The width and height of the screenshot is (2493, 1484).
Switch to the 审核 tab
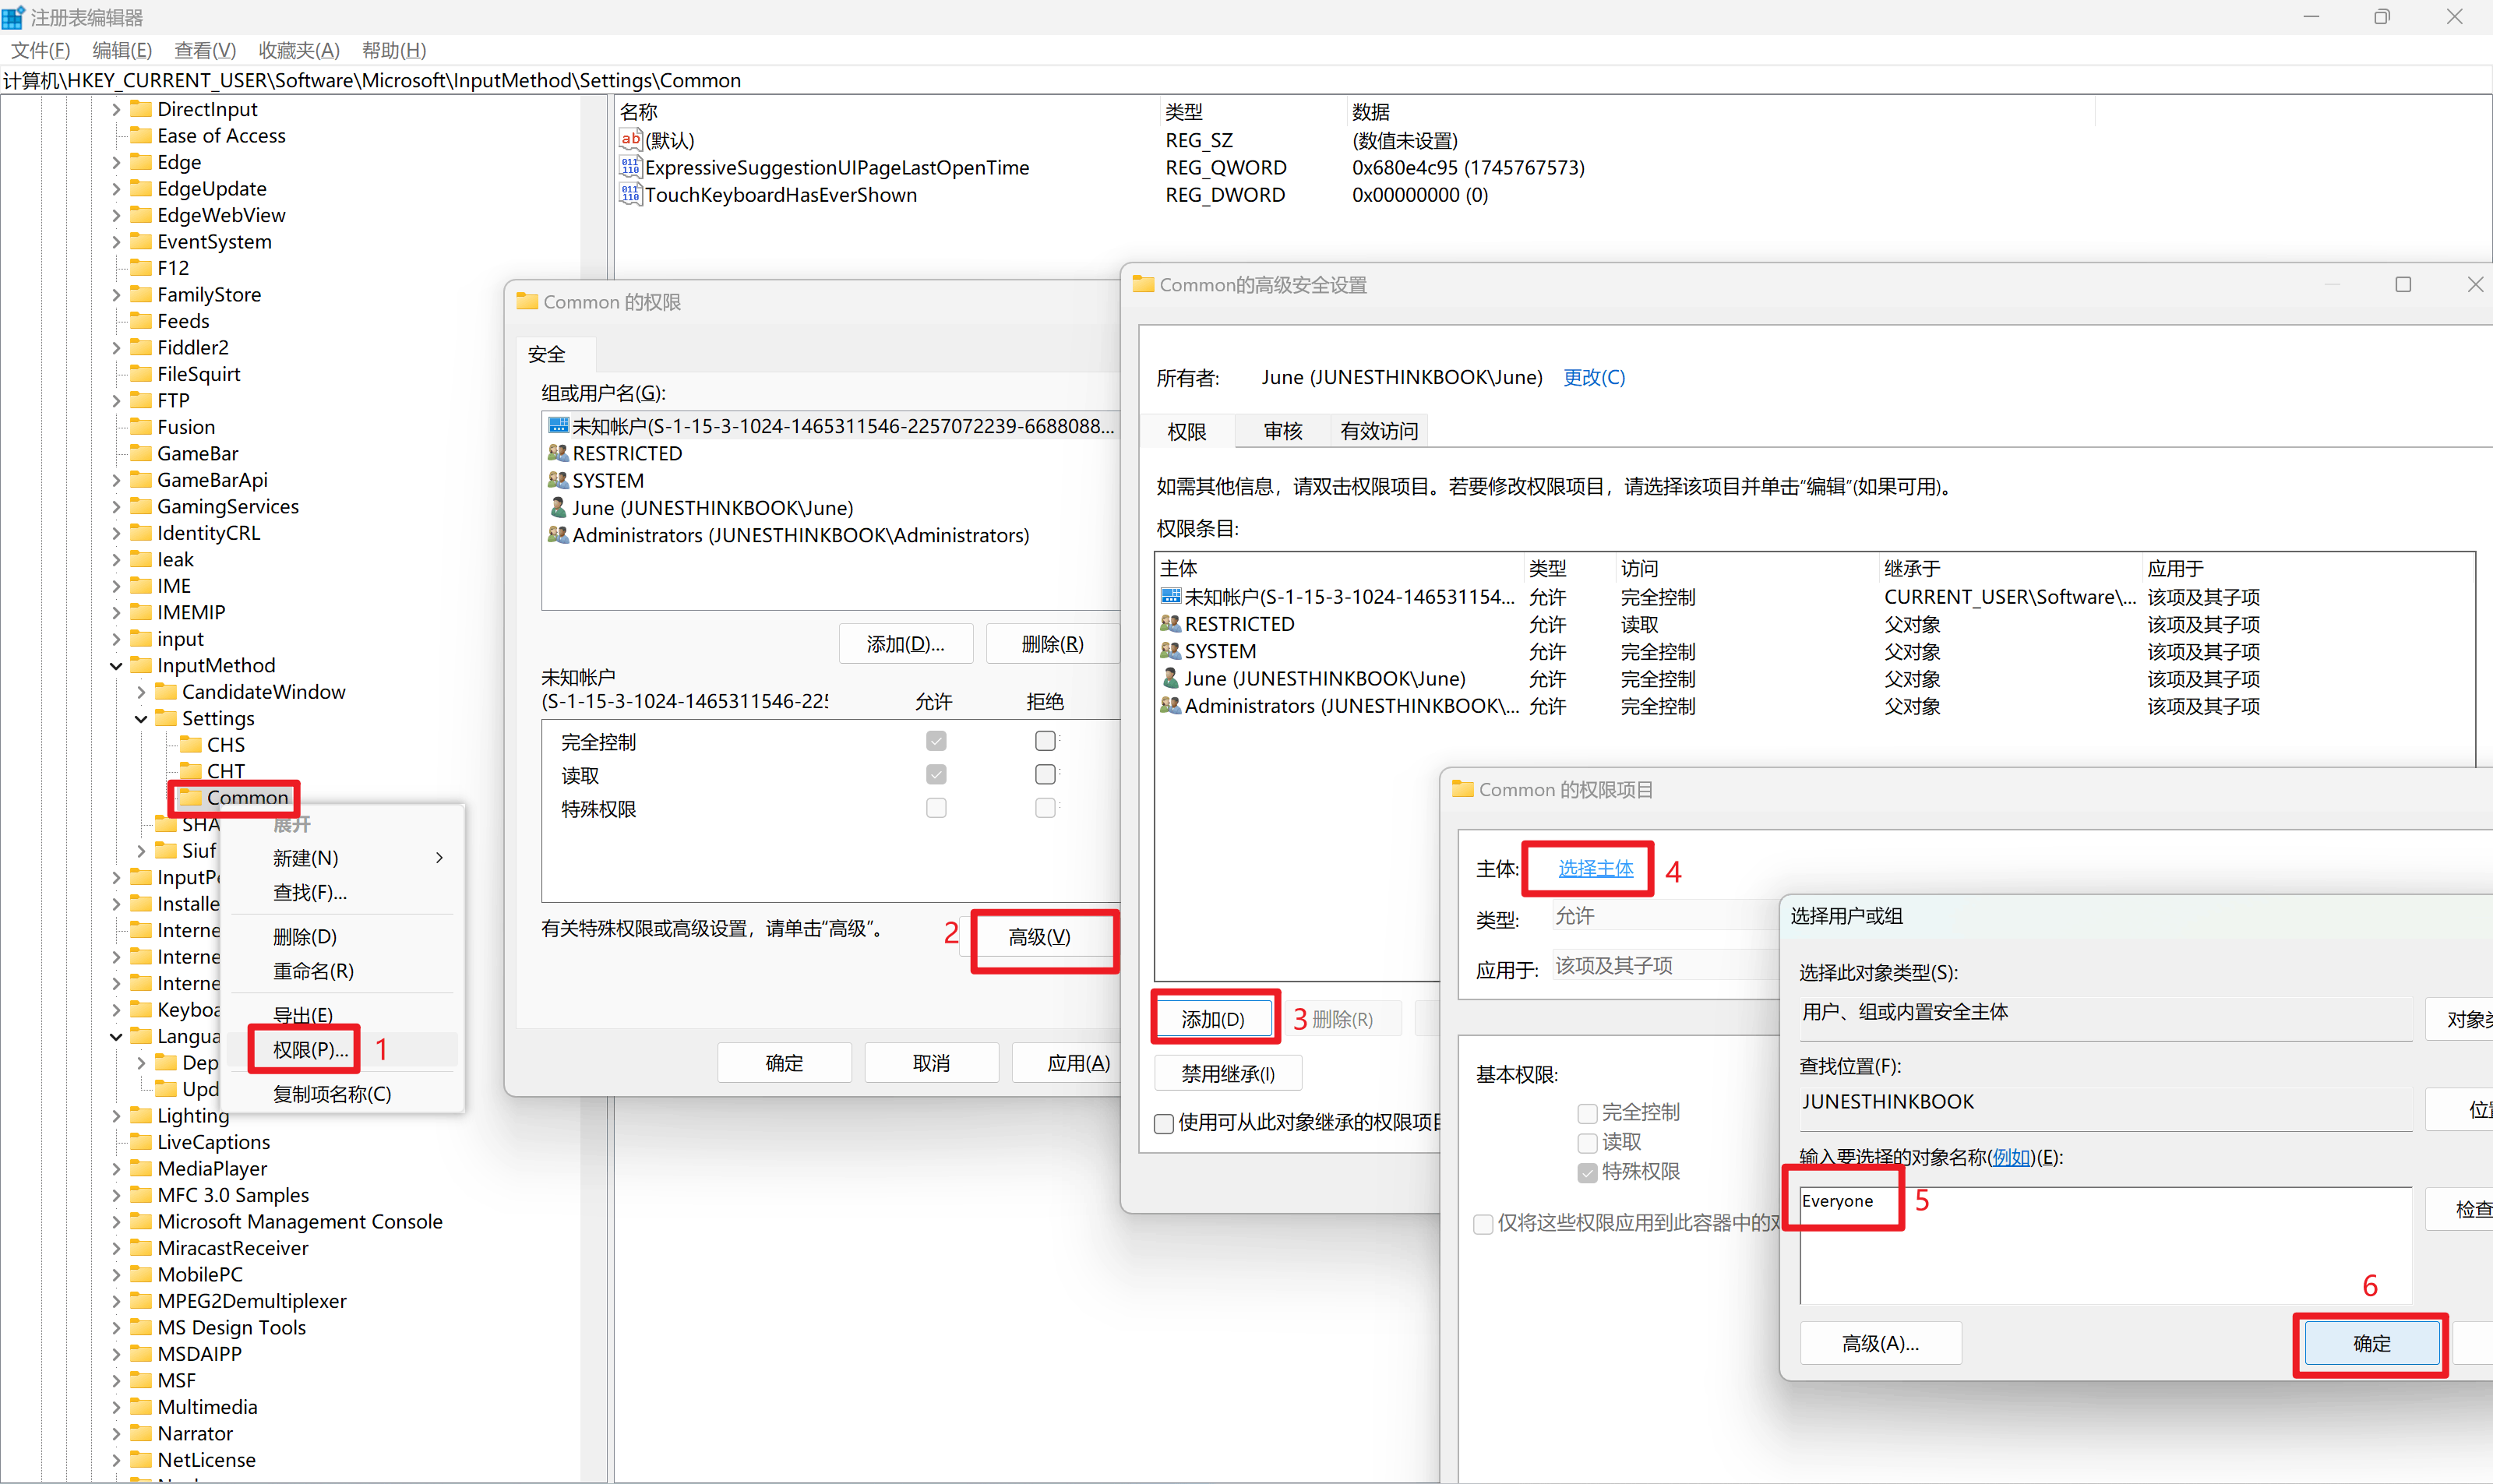coord(1282,431)
